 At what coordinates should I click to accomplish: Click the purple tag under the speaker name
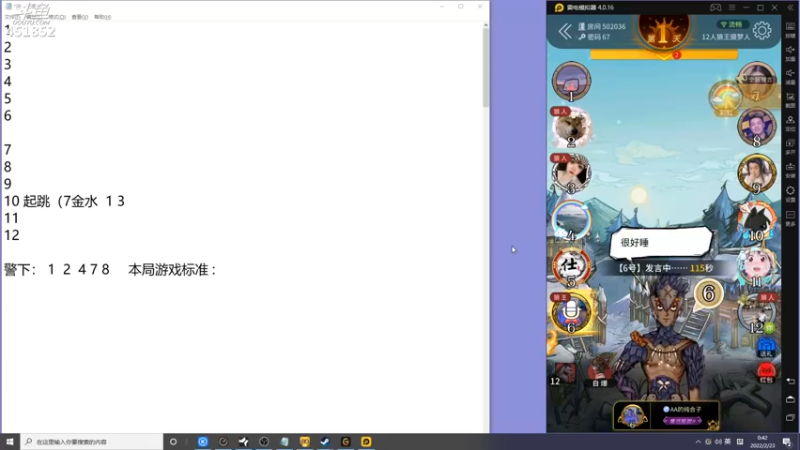tap(683, 421)
